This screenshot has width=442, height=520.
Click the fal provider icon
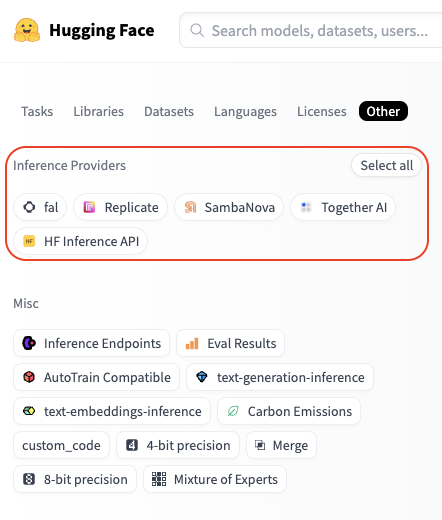(x=29, y=207)
